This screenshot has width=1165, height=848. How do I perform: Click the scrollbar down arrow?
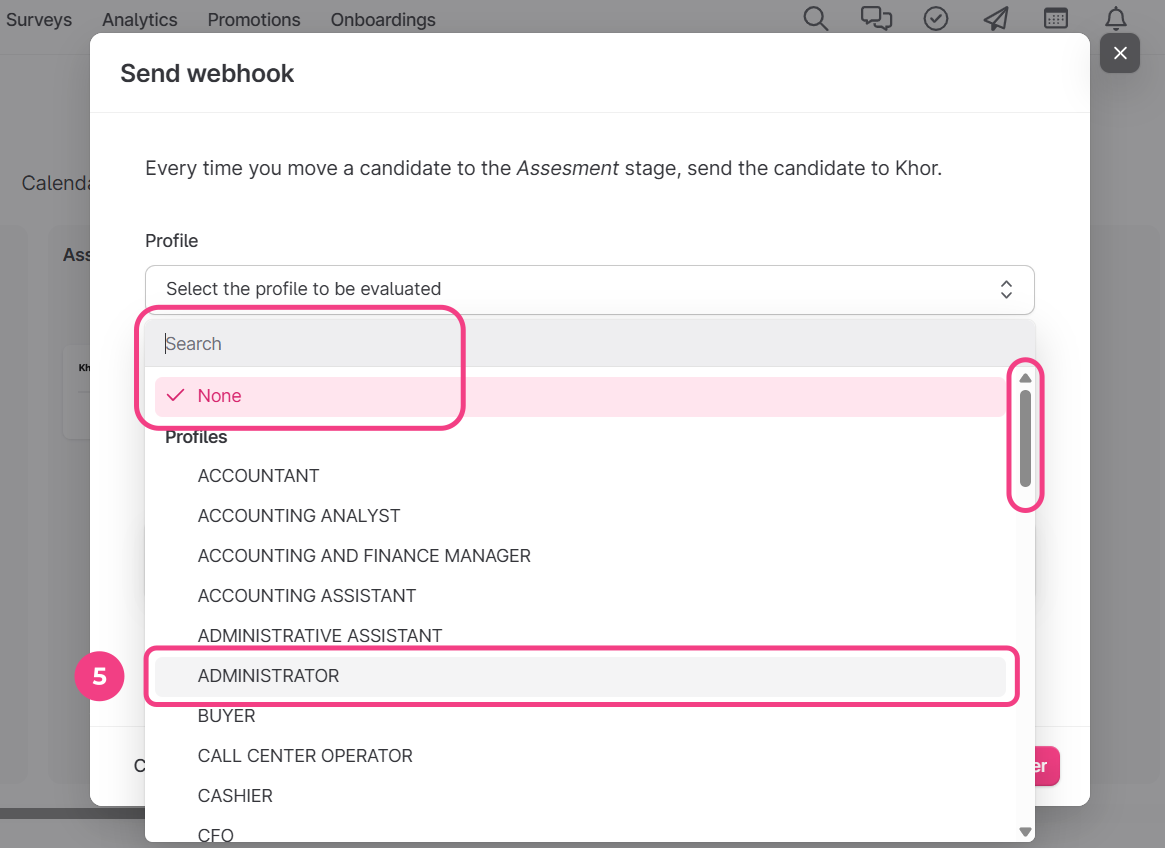click(x=1025, y=831)
